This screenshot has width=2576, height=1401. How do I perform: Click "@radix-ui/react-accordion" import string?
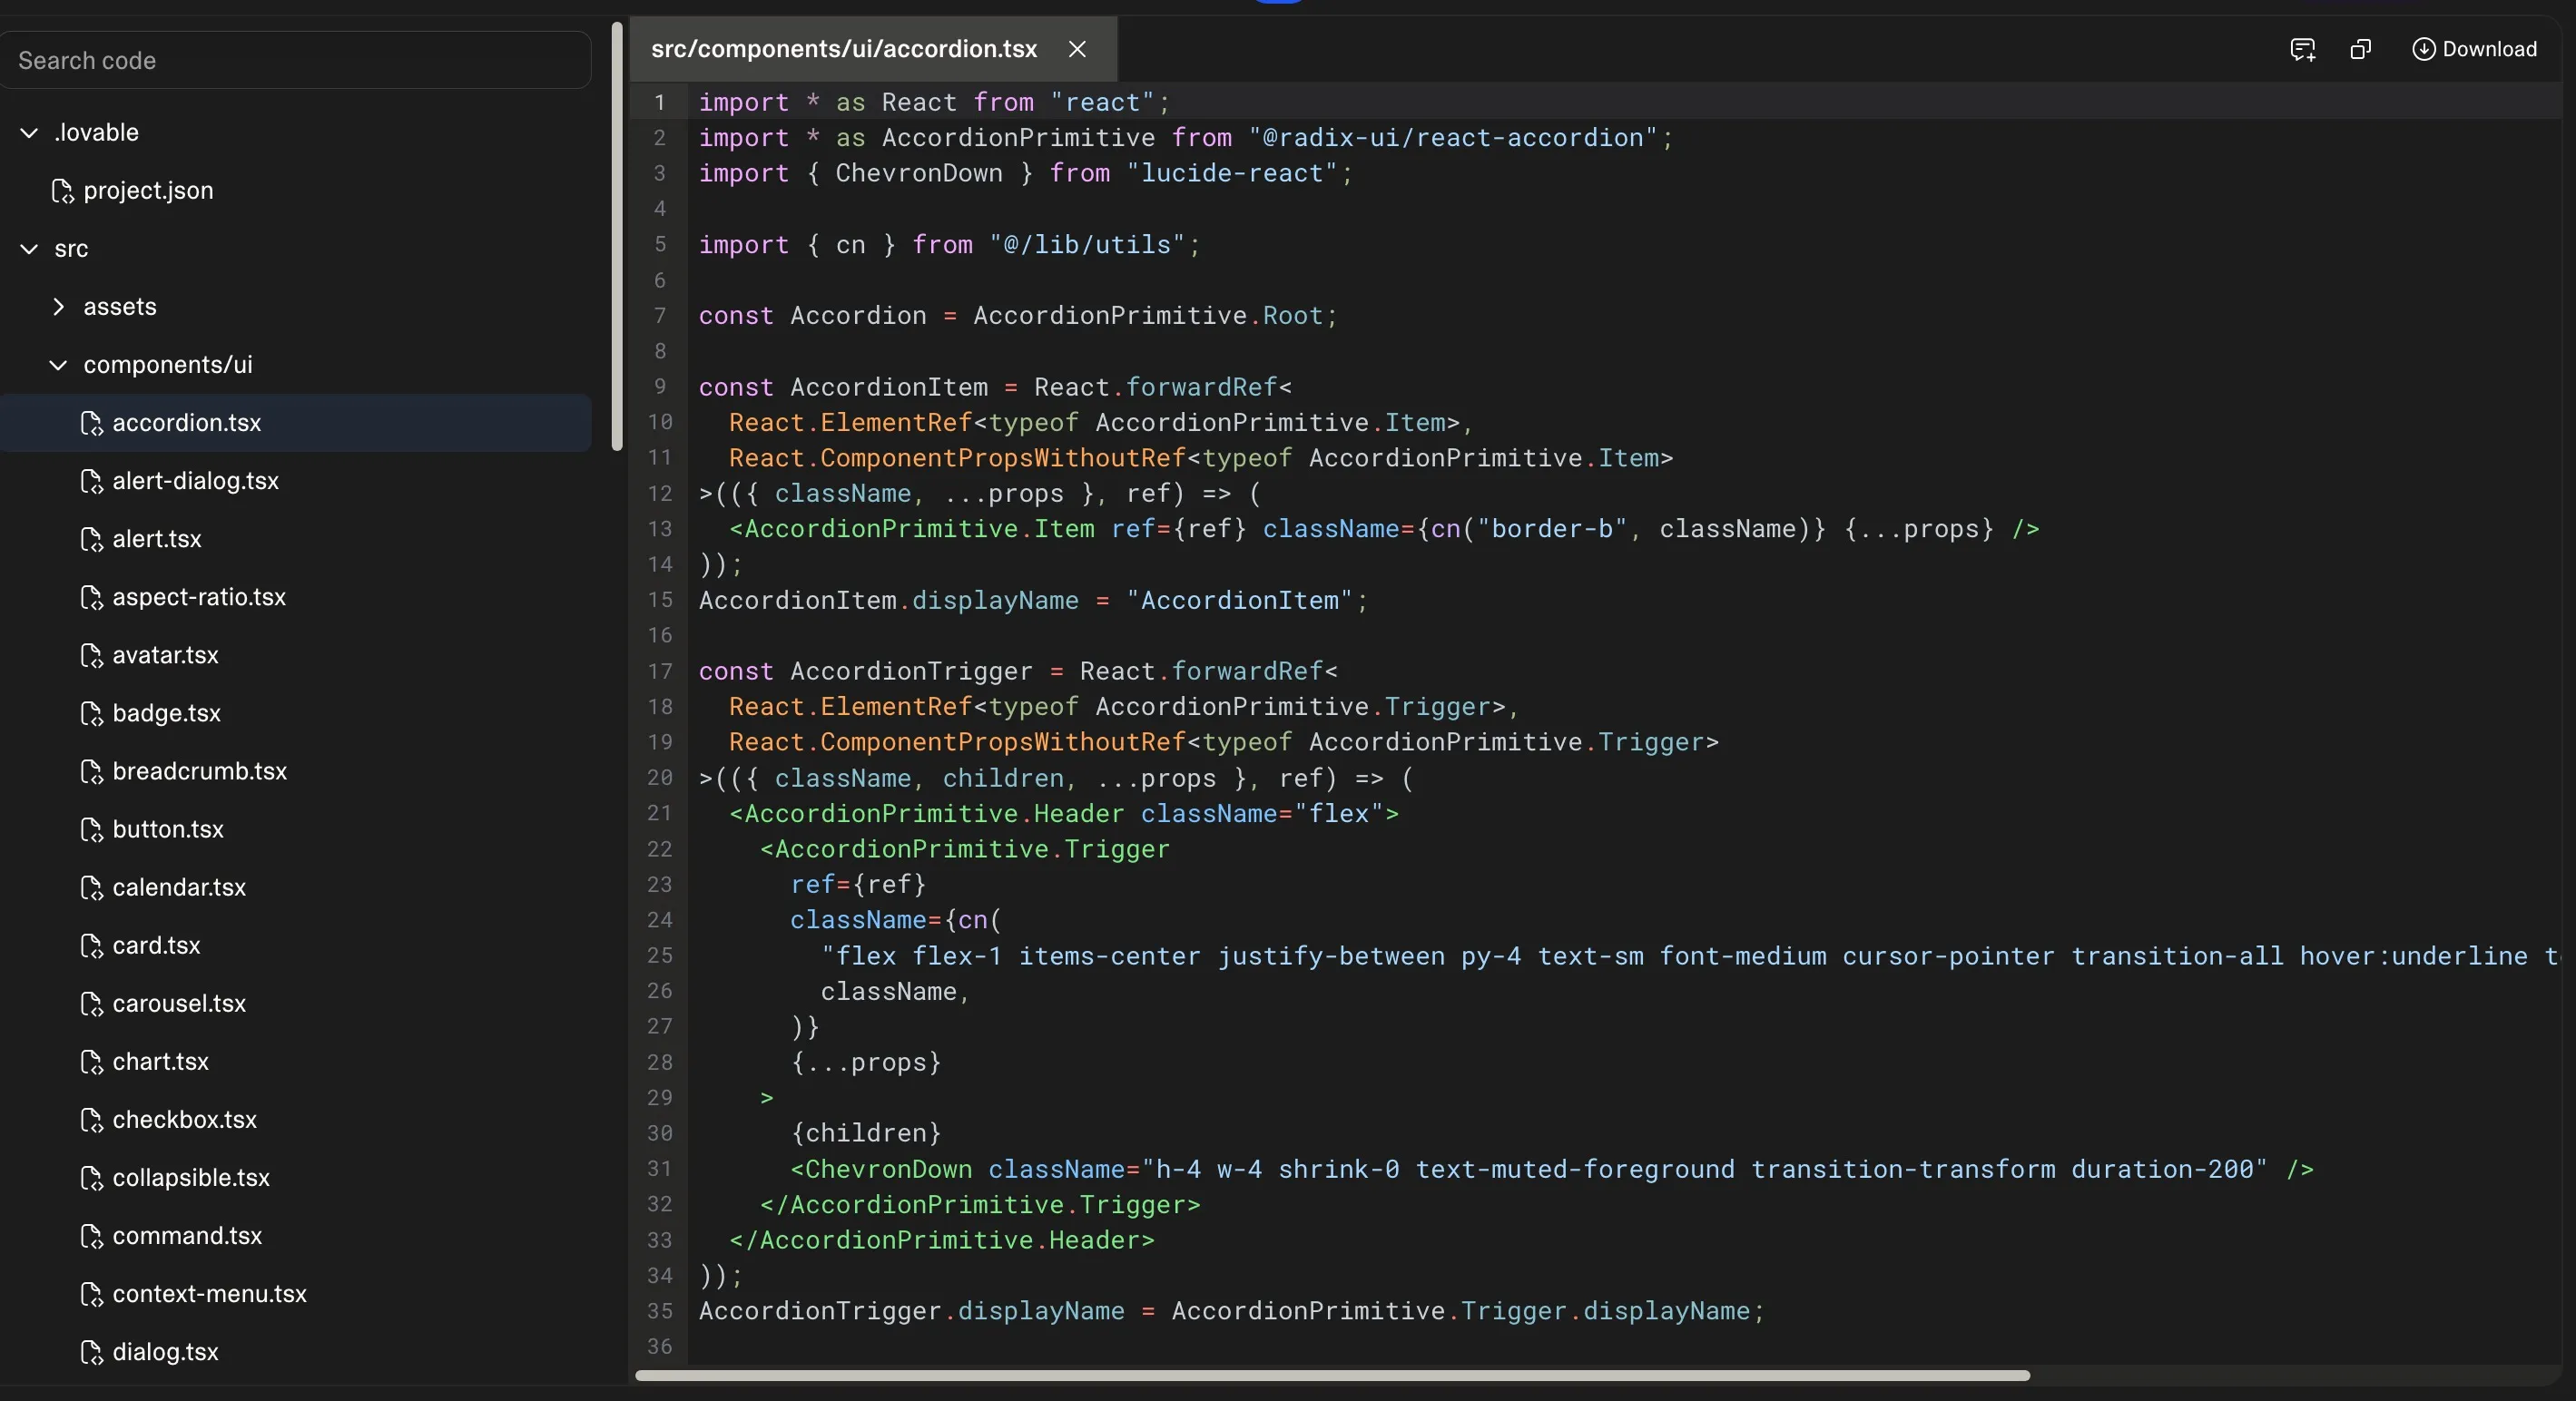[1453, 138]
